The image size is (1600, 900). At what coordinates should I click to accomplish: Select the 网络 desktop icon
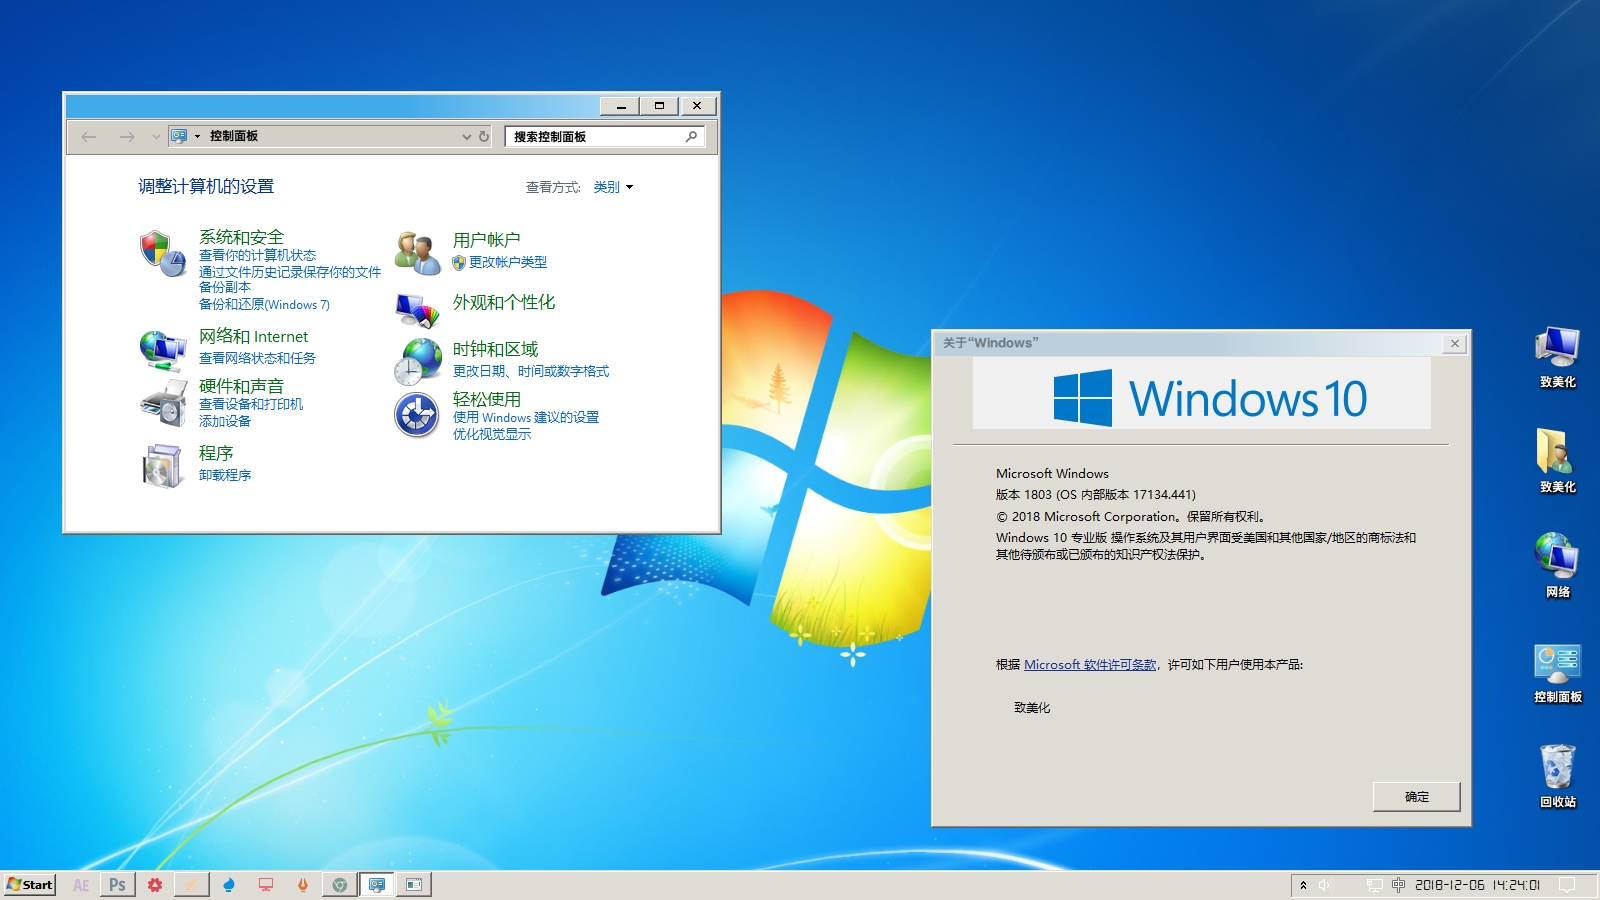tap(1557, 565)
